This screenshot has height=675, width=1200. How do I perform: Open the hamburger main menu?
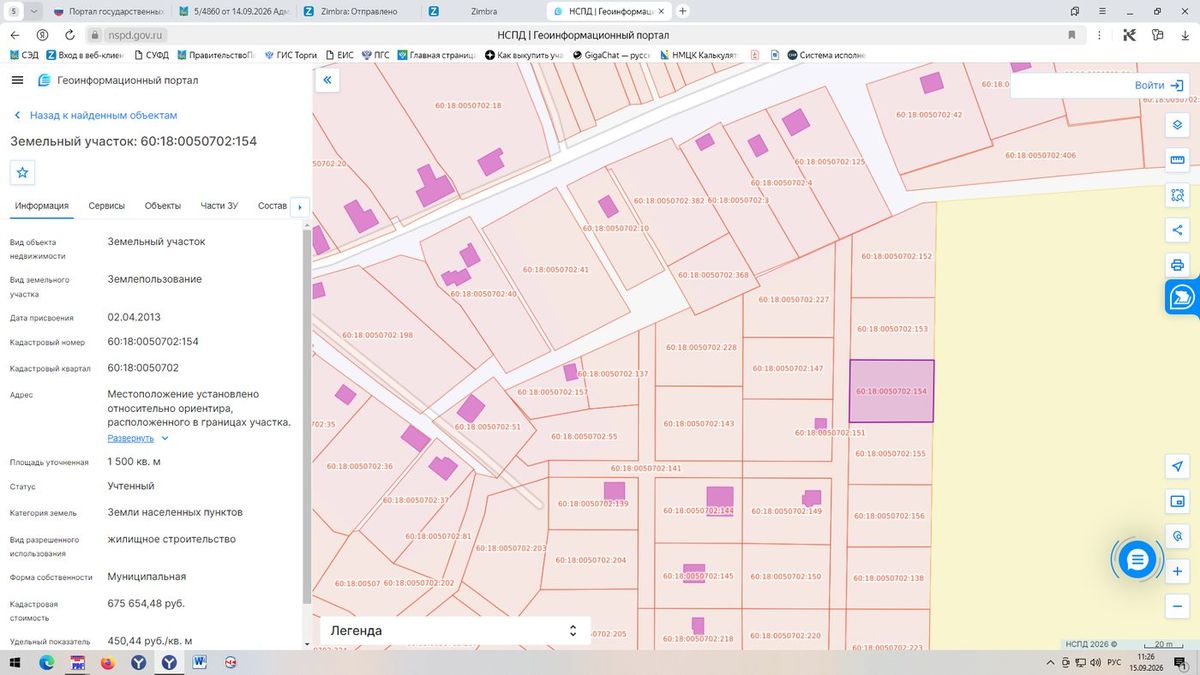point(18,80)
